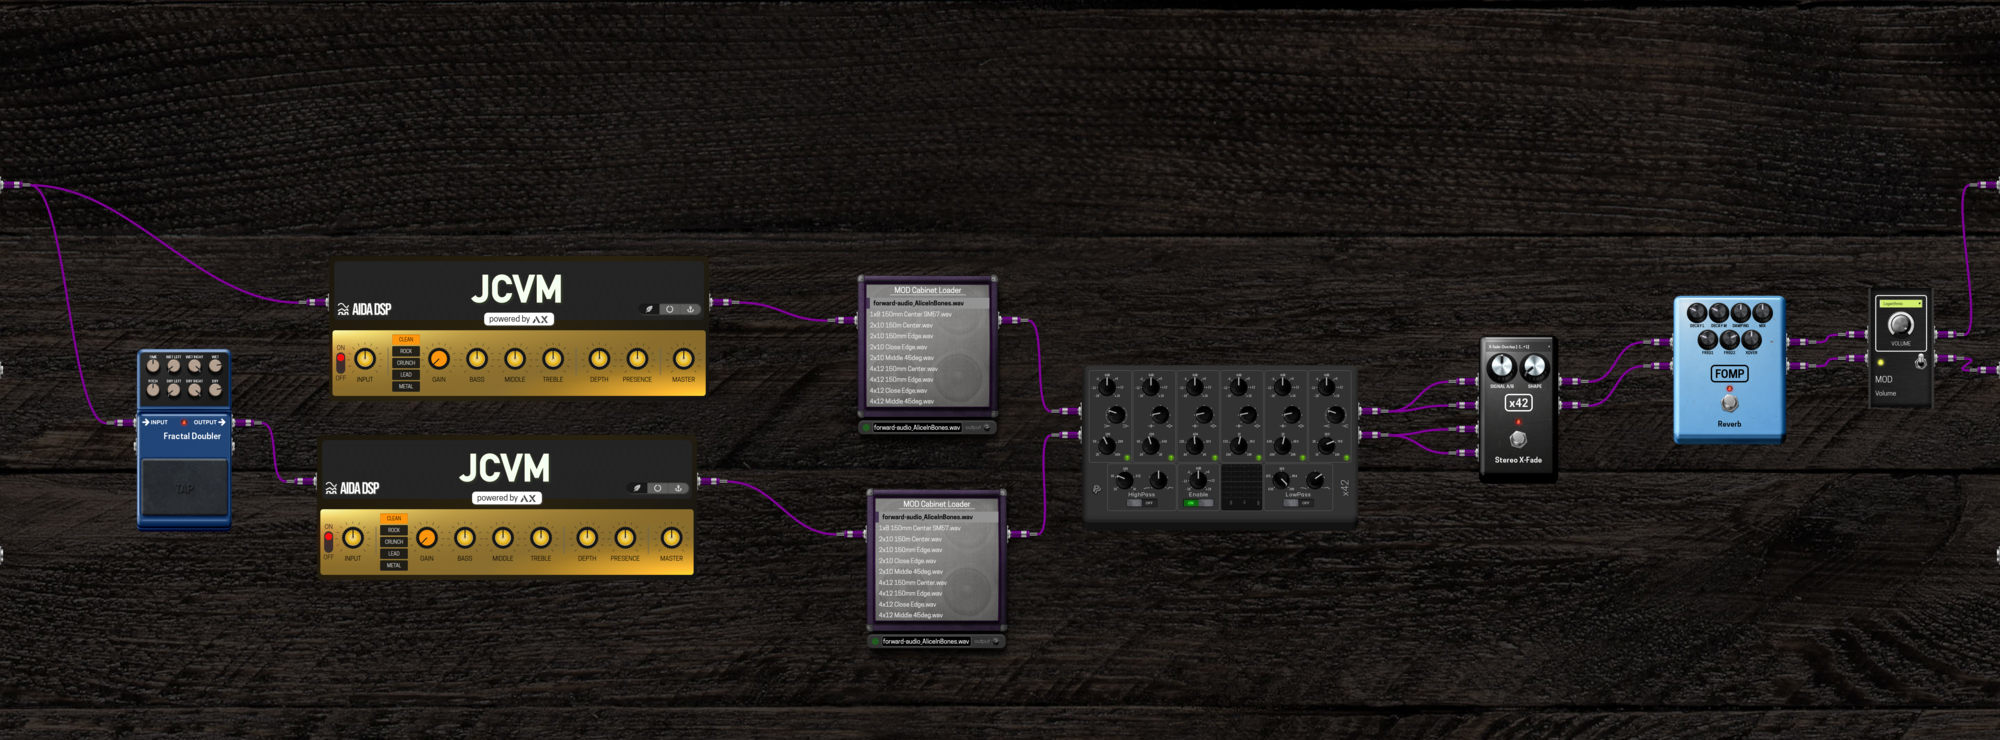Image resolution: width=2000 pixels, height=740 pixels.
Task: Click the BASS knob on lower JCVM
Action: point(465,538)
